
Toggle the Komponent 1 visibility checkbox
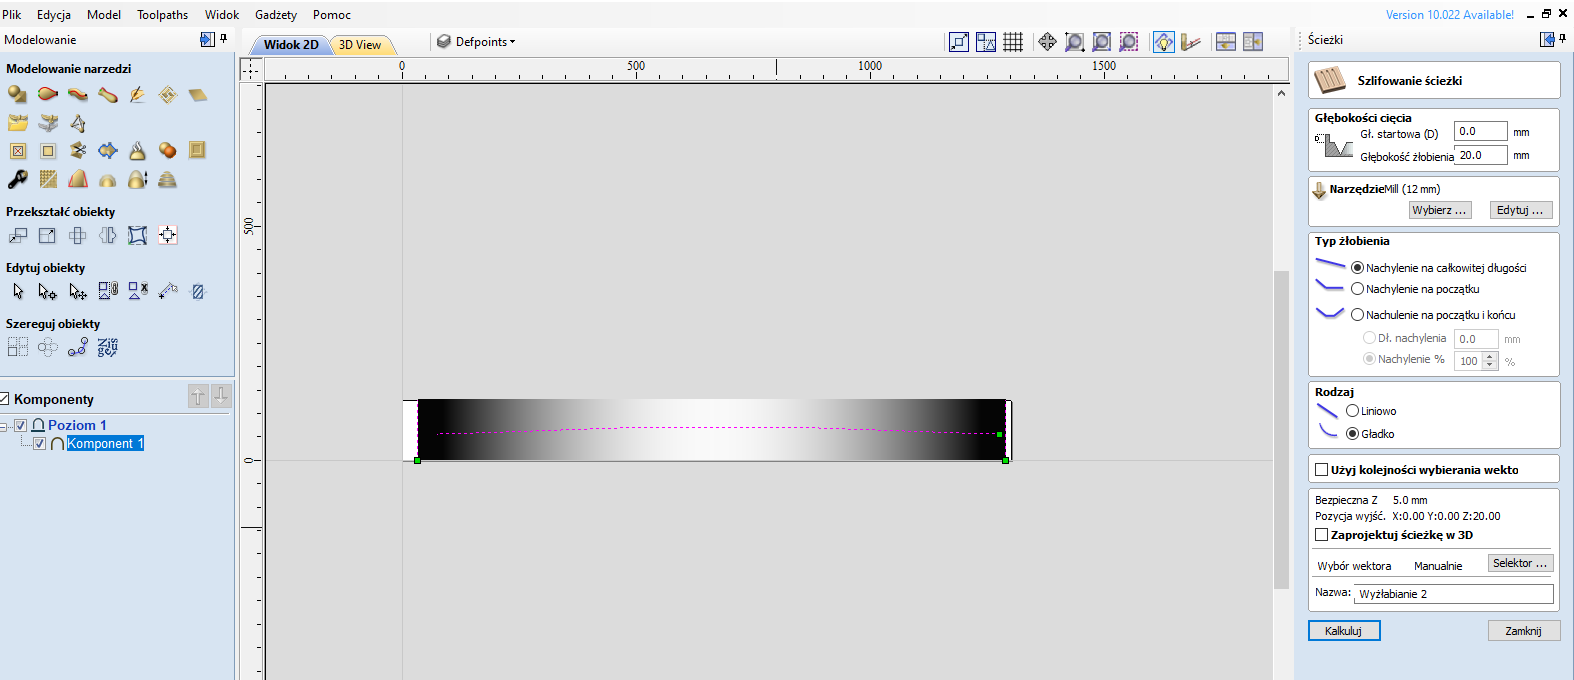pyautogui.click(x=40, y=443)
